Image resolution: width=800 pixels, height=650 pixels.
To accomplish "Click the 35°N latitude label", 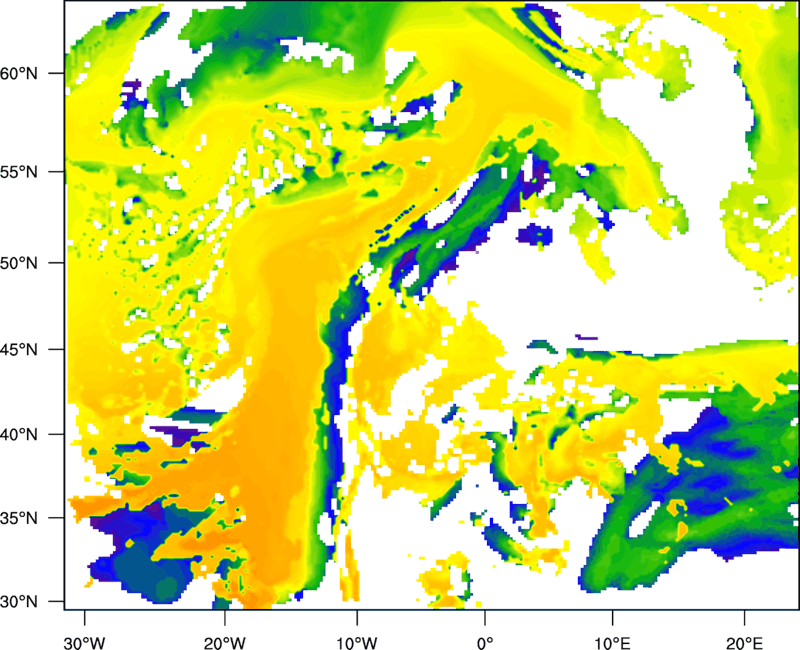I will (19, 518).
